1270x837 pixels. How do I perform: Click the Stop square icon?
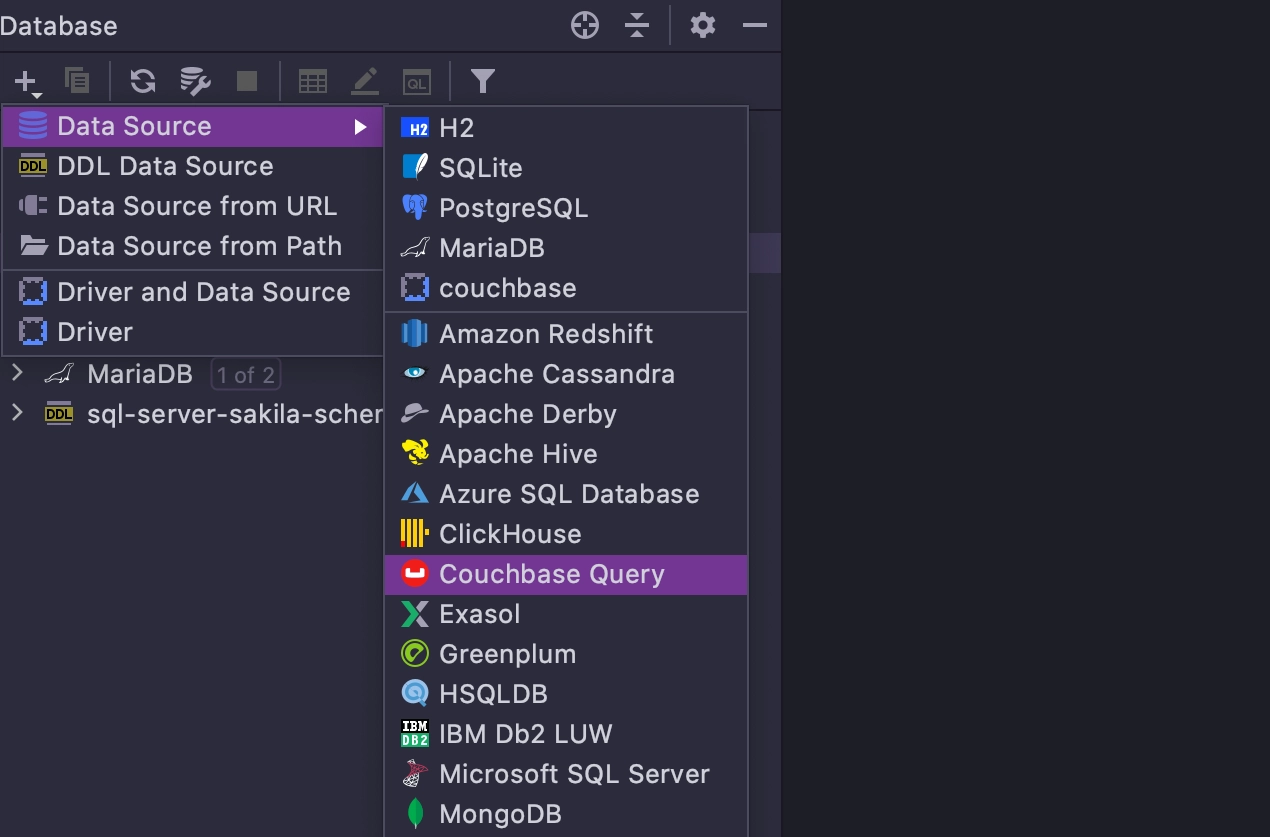(247, 81)
